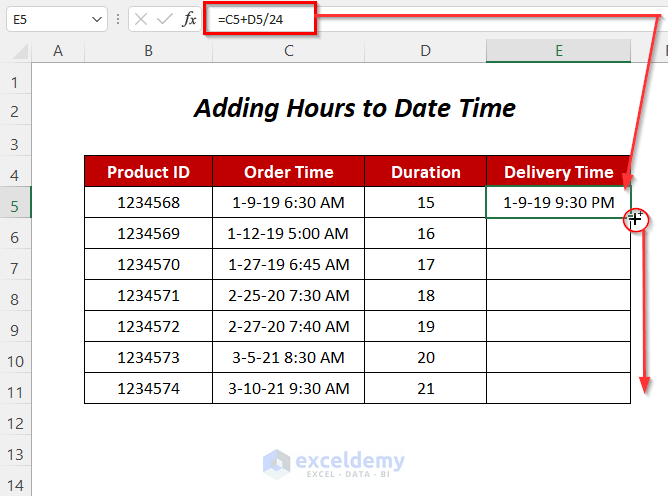Select order time '1-27-19 6:45 AM'
Screen dimensions: 668x496
(288, 265)
